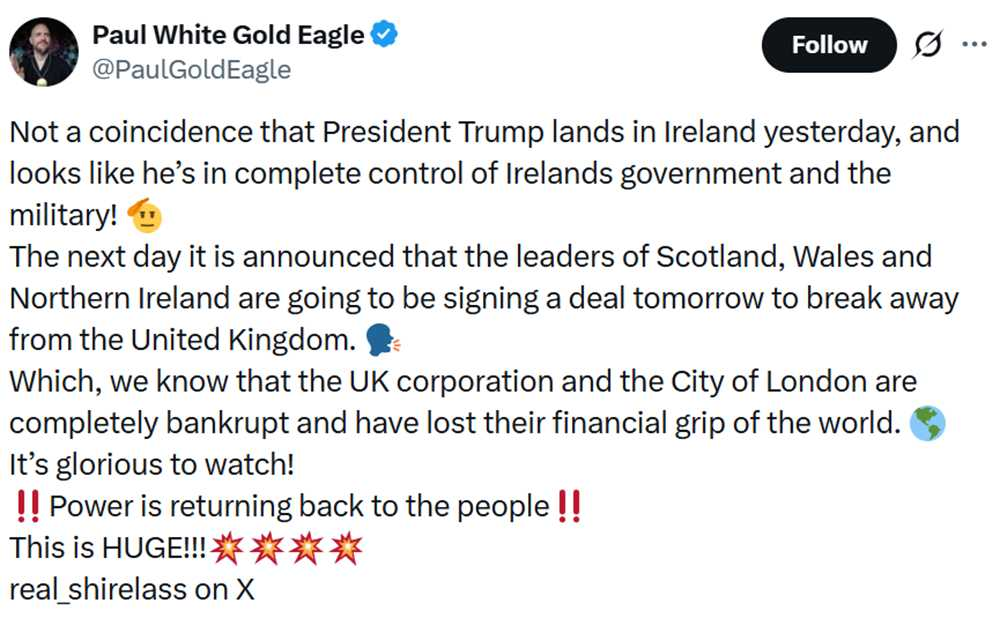Click the red double exclamation before Power

coord(27,506)
